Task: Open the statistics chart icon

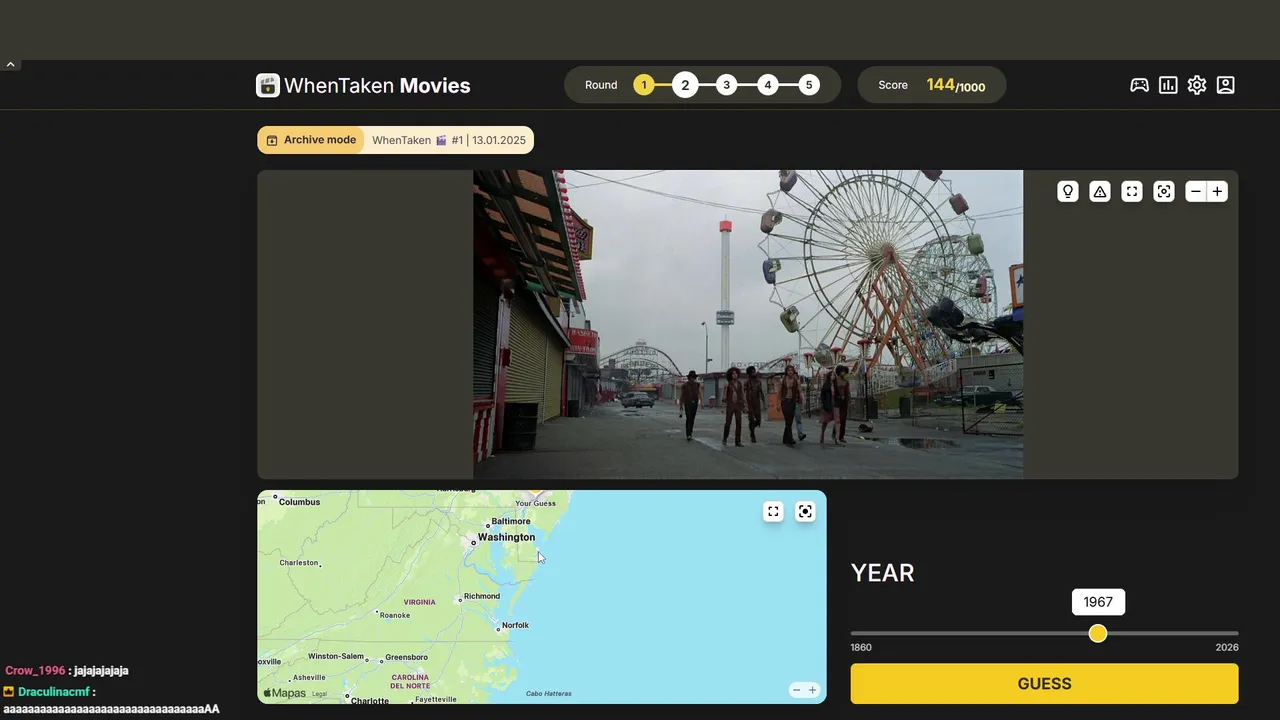Action: point(1168,85)
